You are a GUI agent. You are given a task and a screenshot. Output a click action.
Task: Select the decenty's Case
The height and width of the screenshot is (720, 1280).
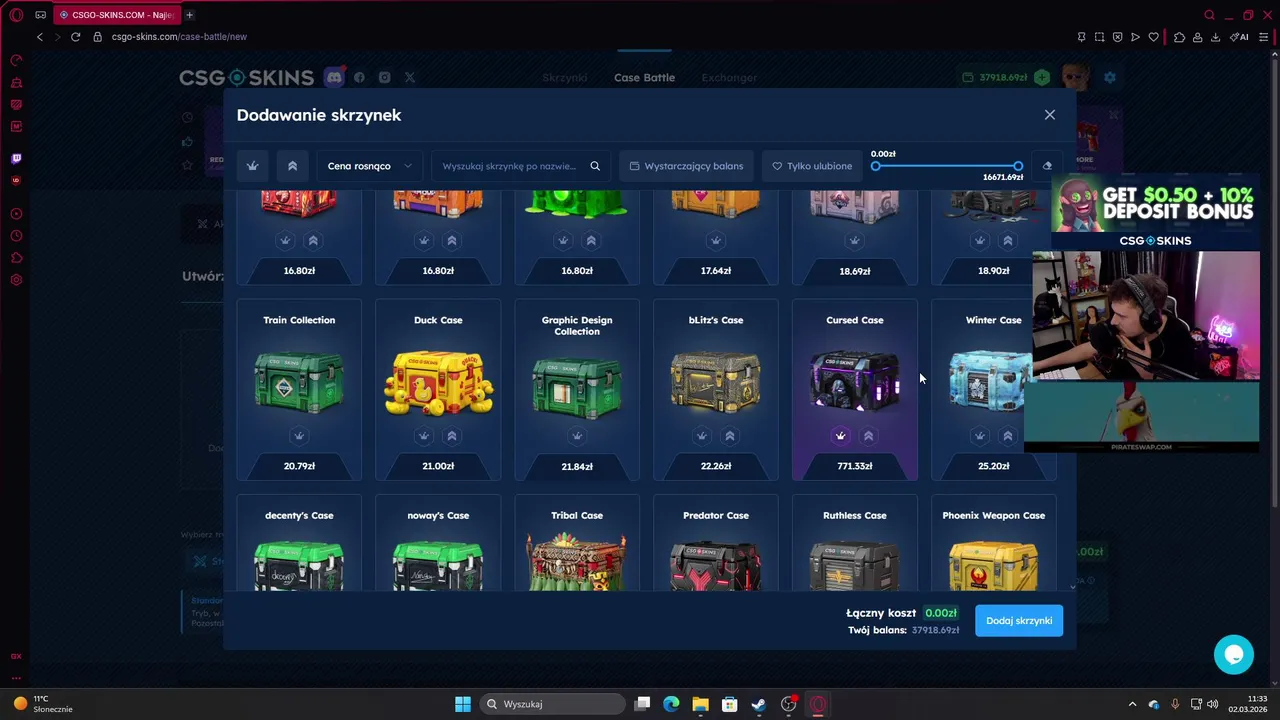299,545
